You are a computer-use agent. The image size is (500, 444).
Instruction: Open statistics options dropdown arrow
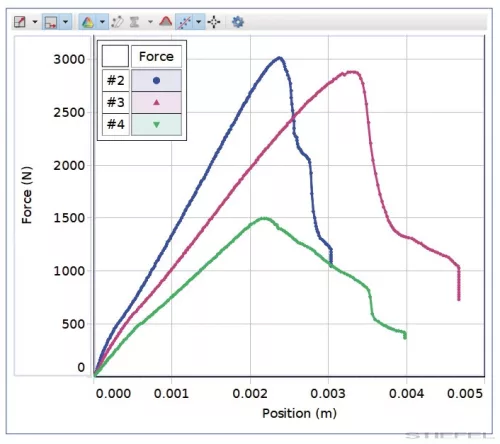[x=150, y=22]
